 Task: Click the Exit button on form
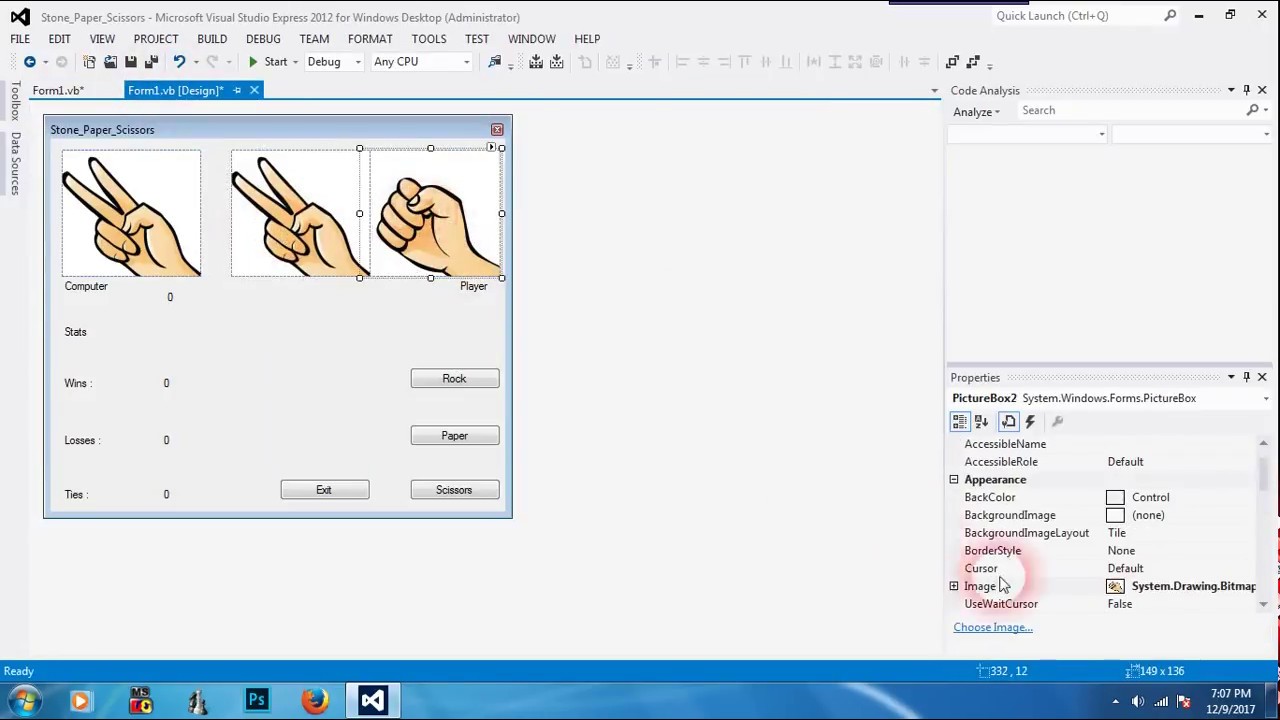click(324, 490)
